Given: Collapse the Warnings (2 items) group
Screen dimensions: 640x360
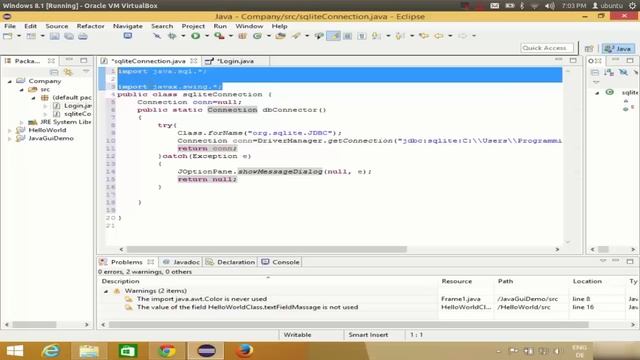Looking at the screenshot, I should point(106,291).
